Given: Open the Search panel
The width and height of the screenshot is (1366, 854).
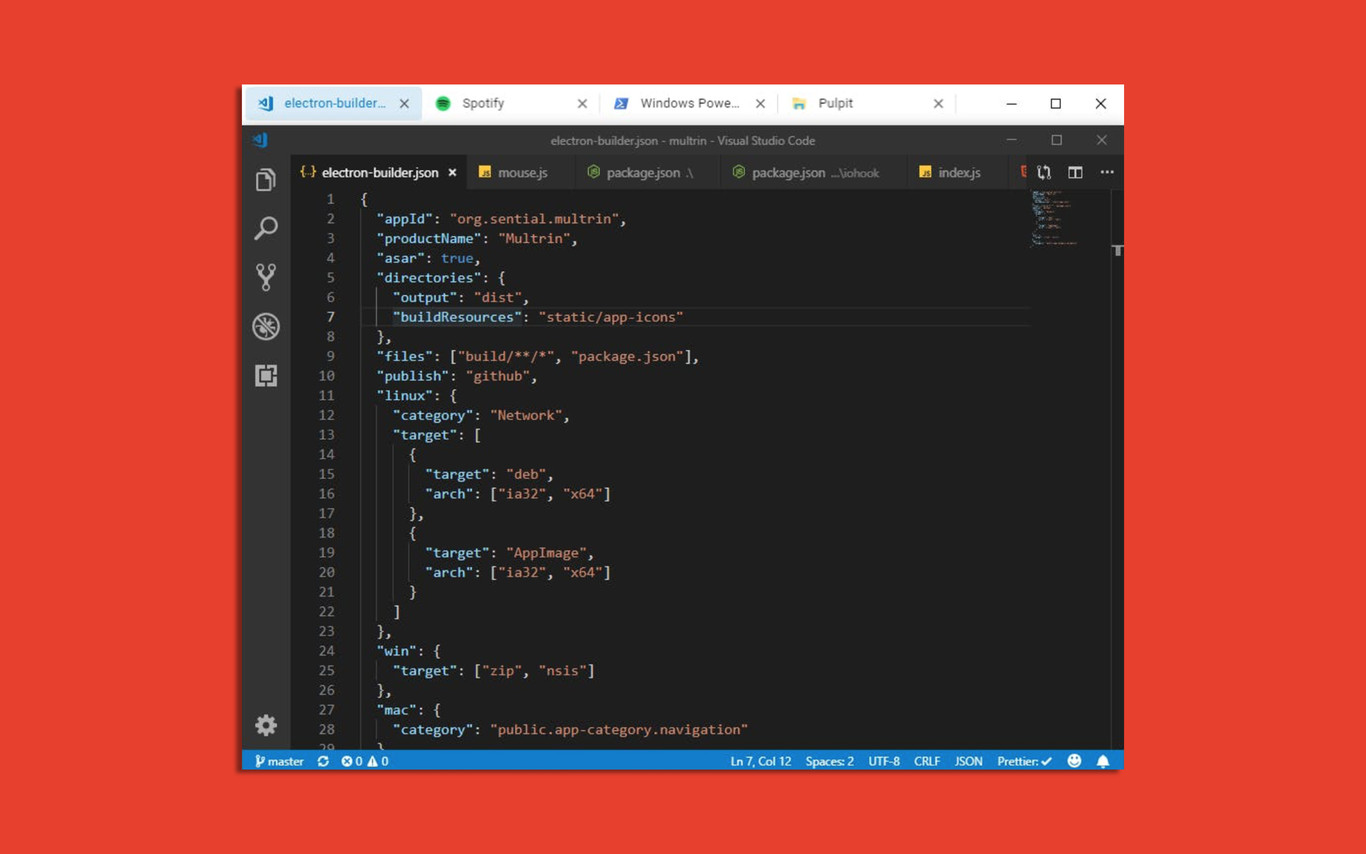Looking at the screenshot, I should pyautogui.click(x=265, y=228).
